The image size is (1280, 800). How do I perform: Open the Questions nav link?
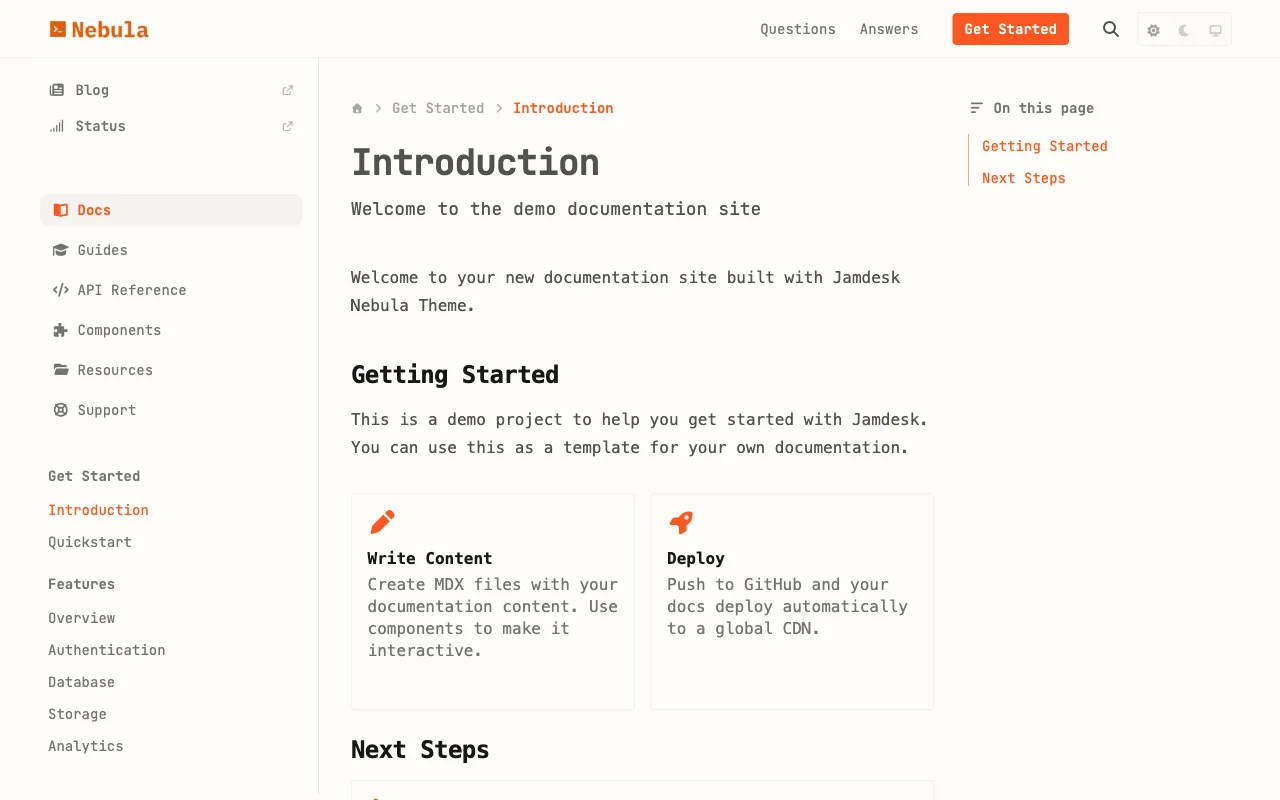tap(797, 29)
